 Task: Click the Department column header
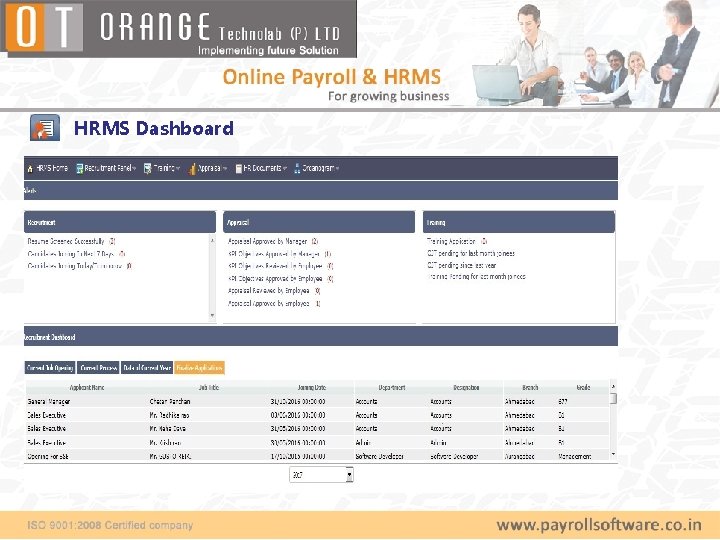[x=392, y=388]
